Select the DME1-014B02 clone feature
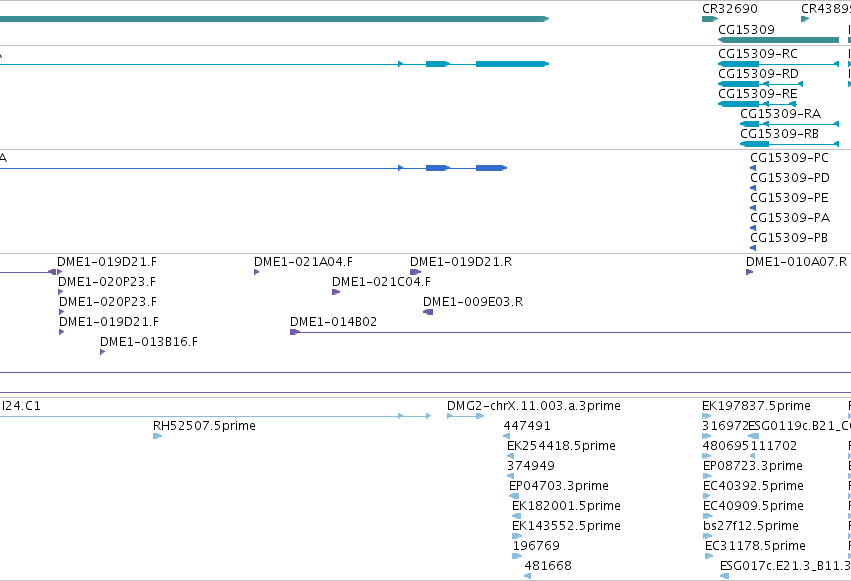 (x=570, y=332)
